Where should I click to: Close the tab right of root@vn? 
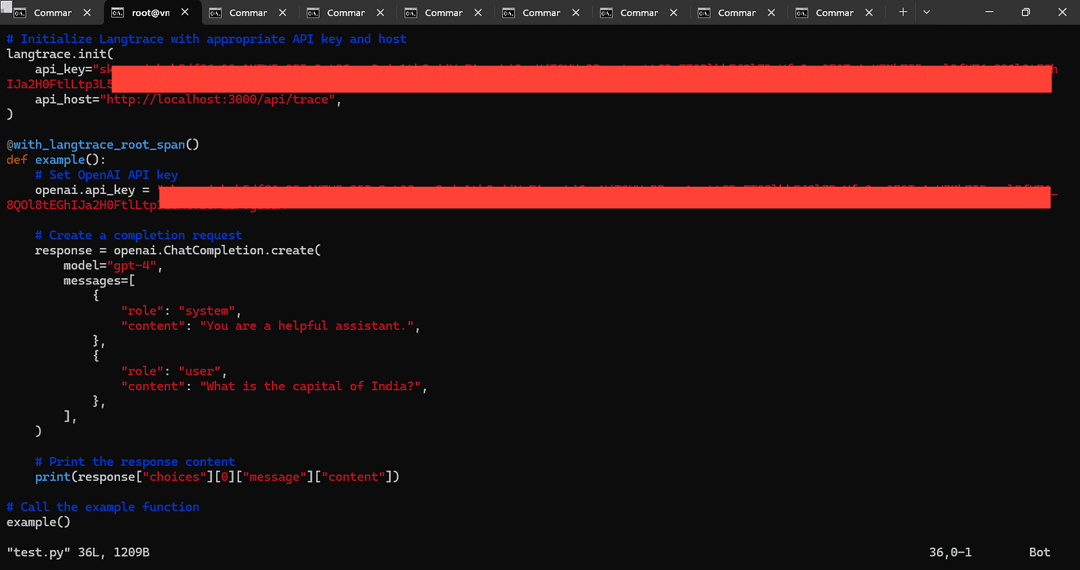tap(283, 13)
